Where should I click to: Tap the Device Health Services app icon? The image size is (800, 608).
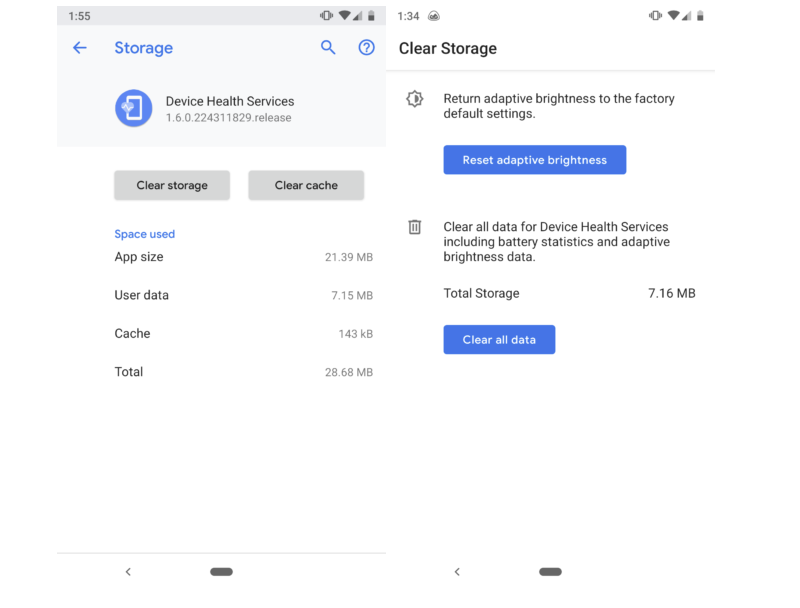point(133,108)
